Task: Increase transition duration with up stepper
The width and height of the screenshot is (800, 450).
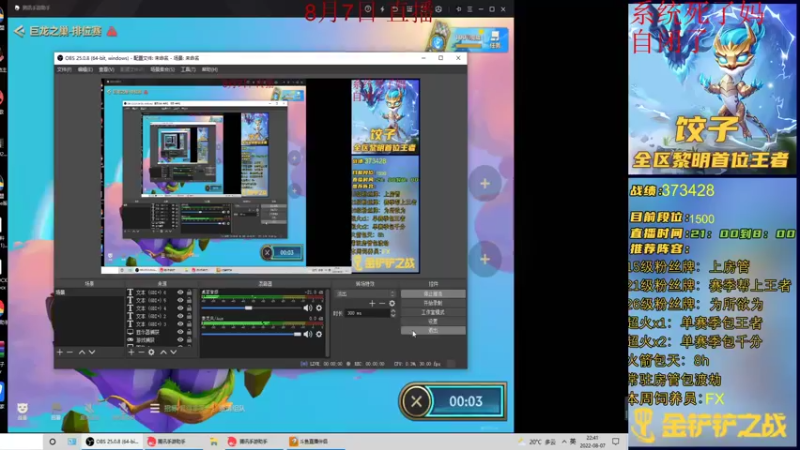Action: click(x=393, y=311)
